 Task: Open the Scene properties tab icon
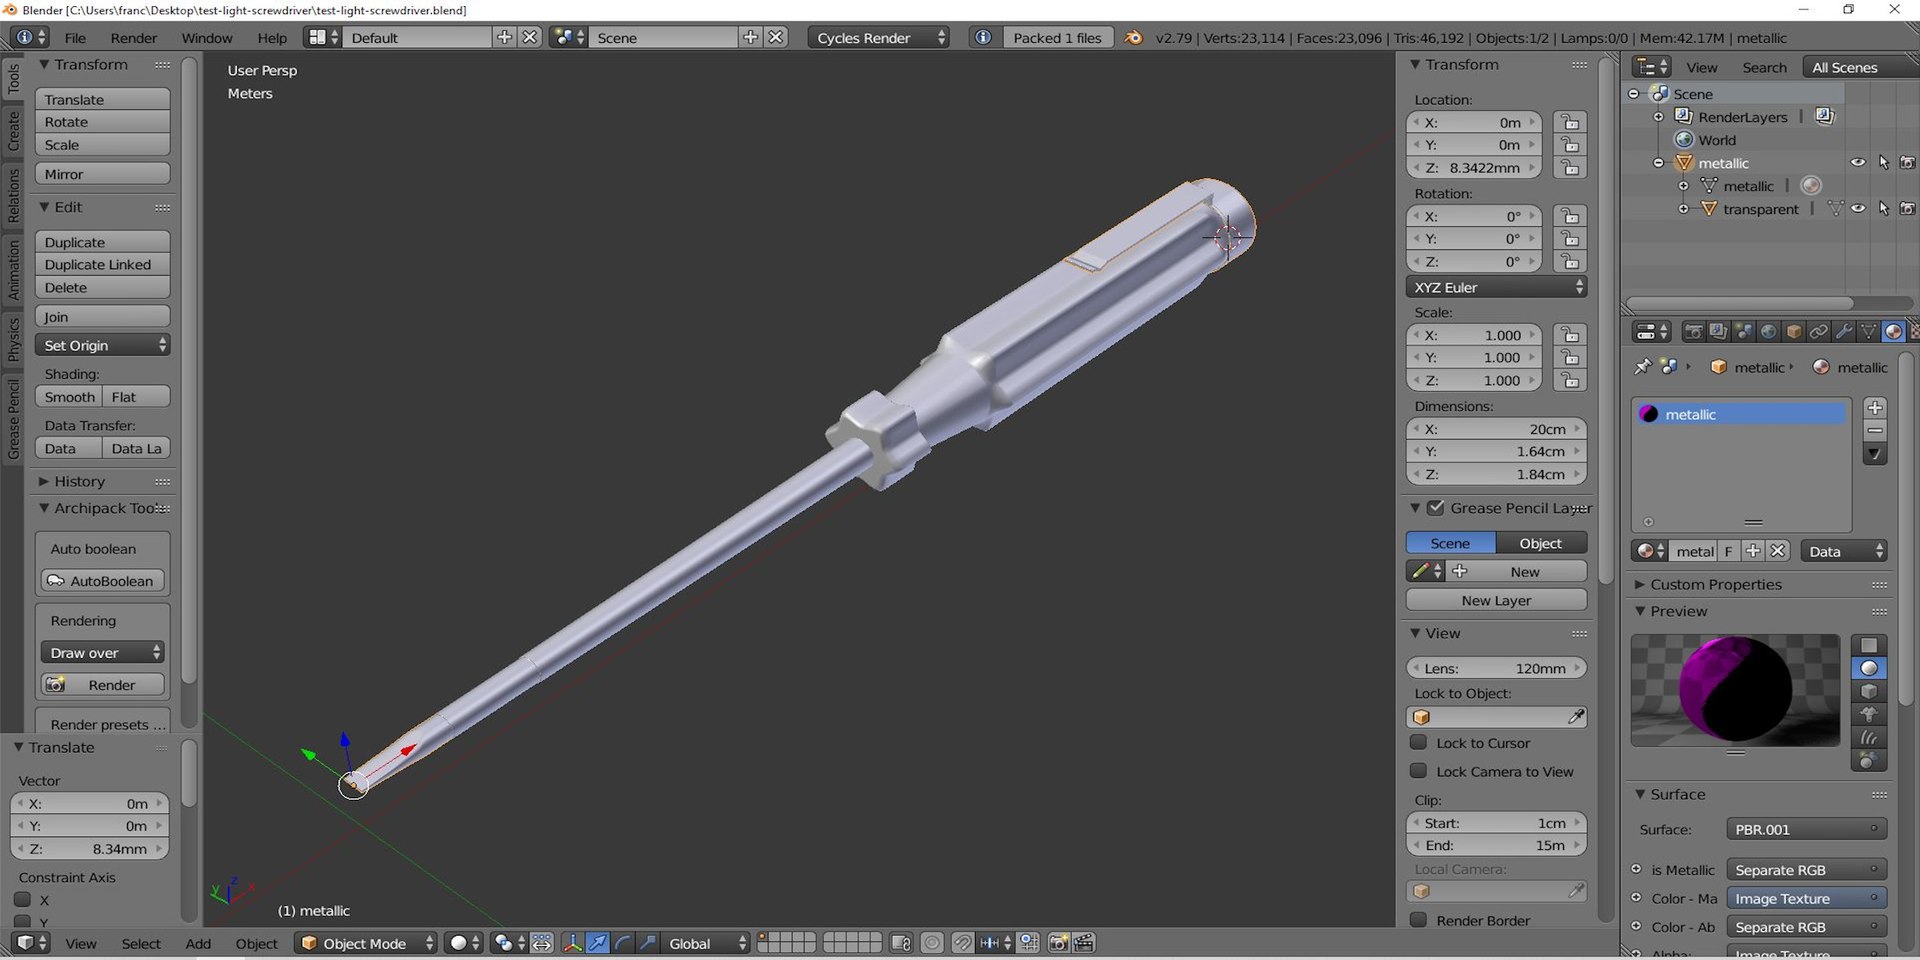coord(1743,332)
